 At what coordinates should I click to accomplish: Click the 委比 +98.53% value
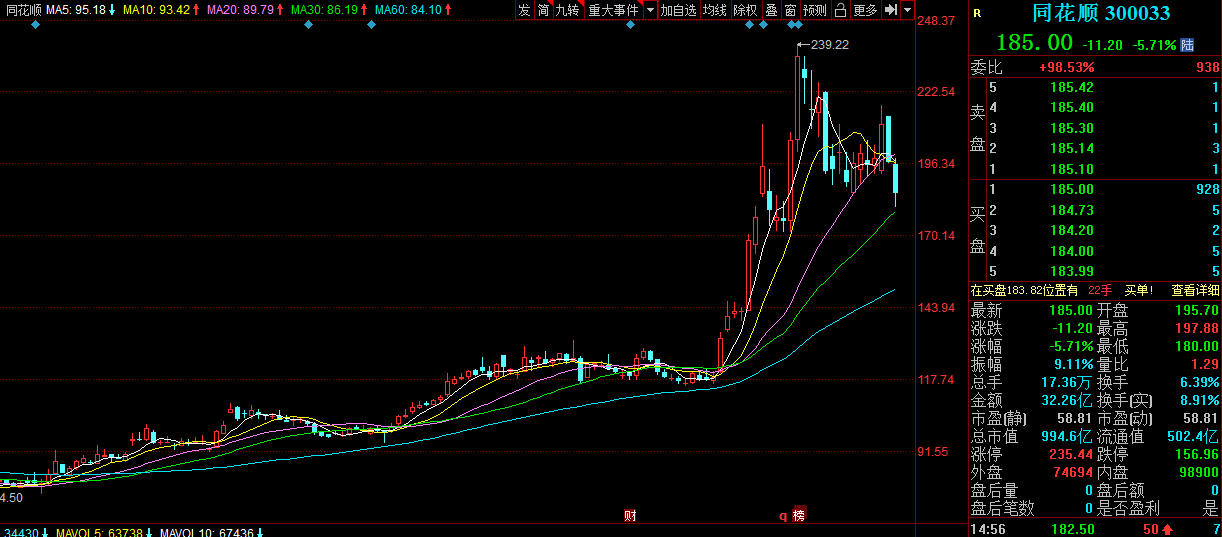coord(1066,67)
